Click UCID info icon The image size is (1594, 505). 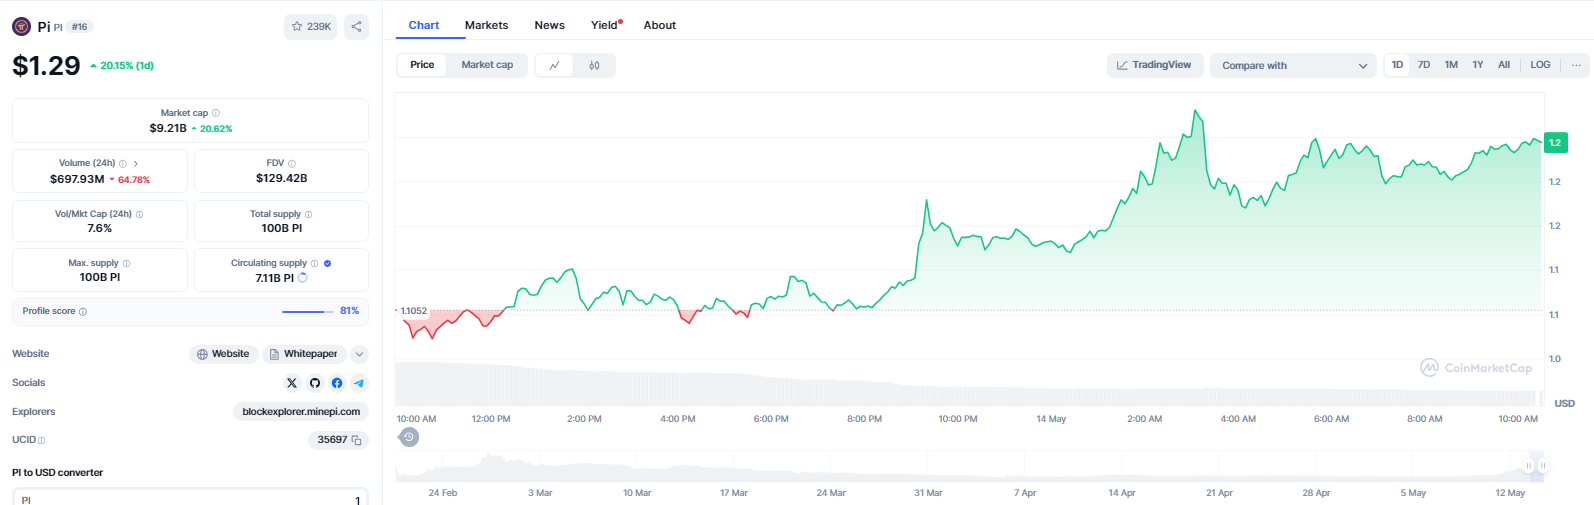[41, 440]
